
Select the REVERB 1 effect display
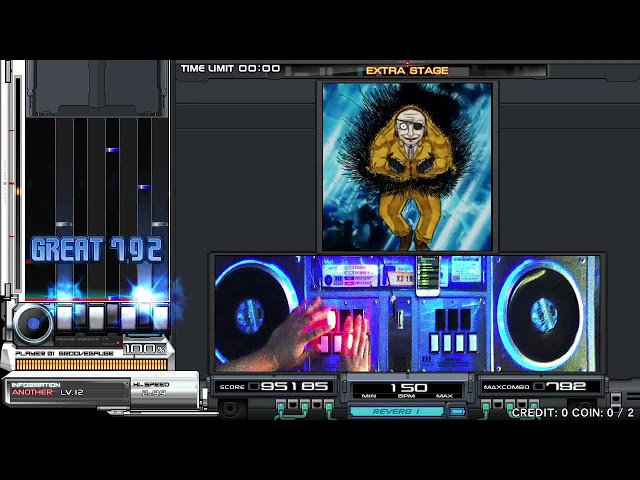pos(396,411)
